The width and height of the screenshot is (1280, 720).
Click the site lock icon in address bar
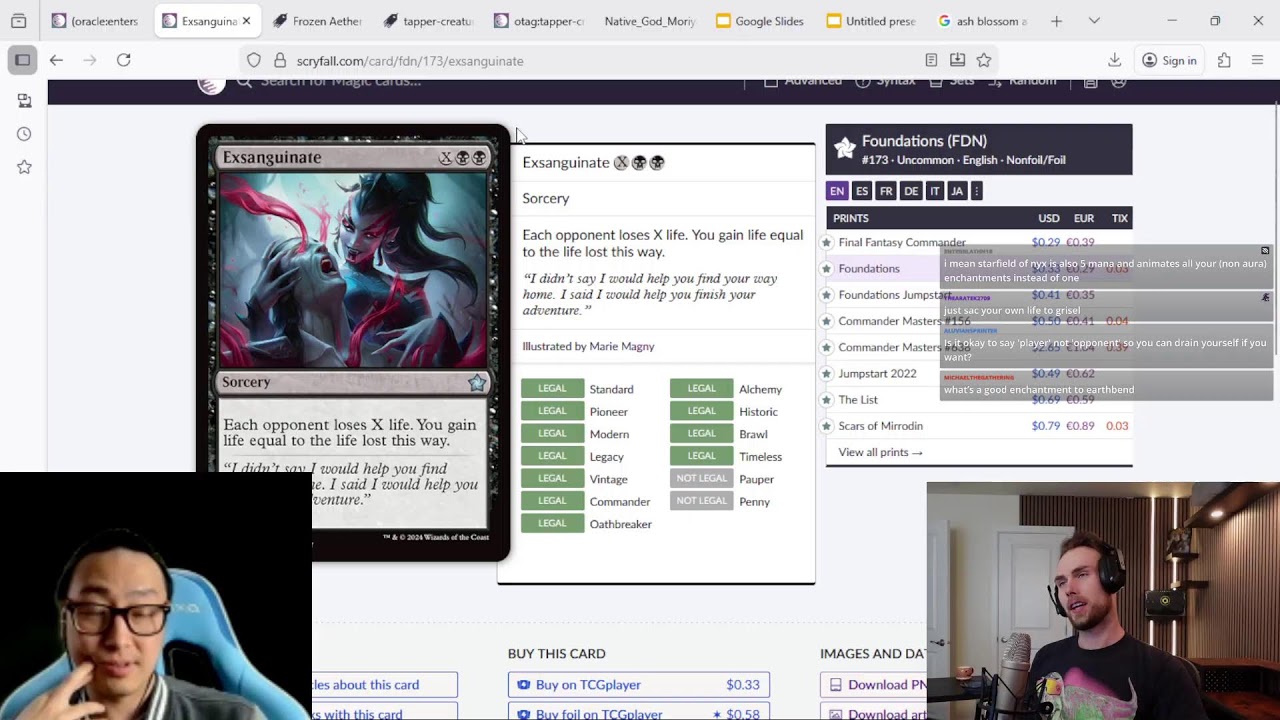[x=280, y=61]
